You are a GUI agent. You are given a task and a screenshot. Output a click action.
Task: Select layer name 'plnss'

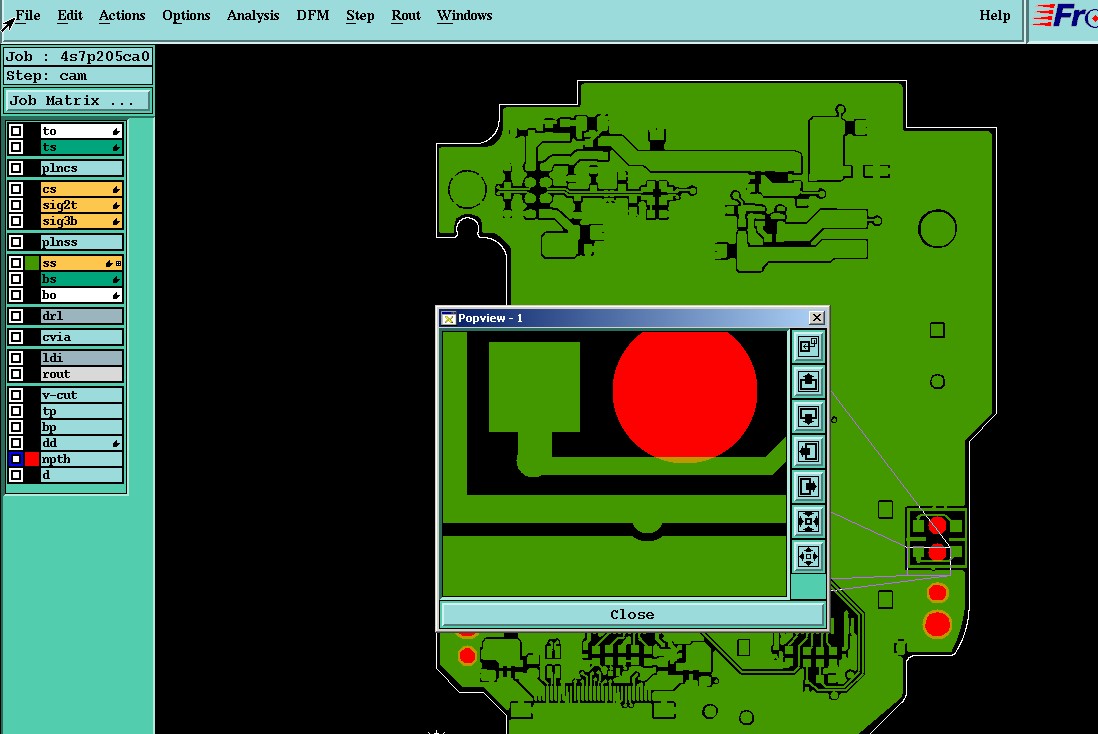pyautogui.click(x=81, y=242)
